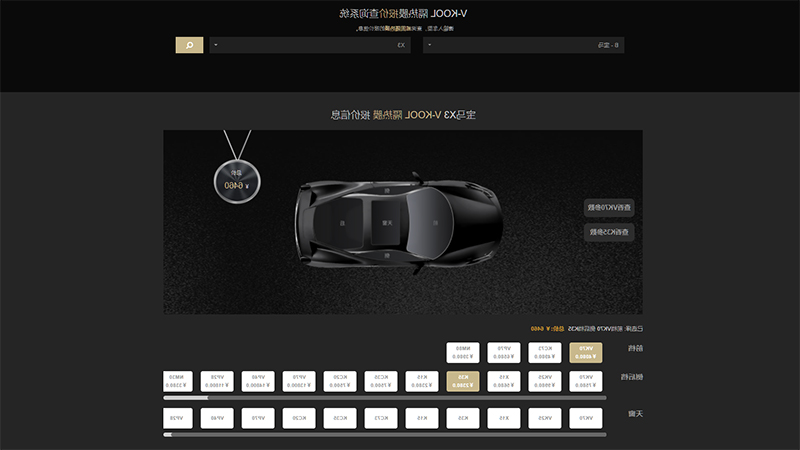This screenshot has width=800, height=450.
Task: Select VK35 in the 天窗 row
Action: (x=545, y=418)
